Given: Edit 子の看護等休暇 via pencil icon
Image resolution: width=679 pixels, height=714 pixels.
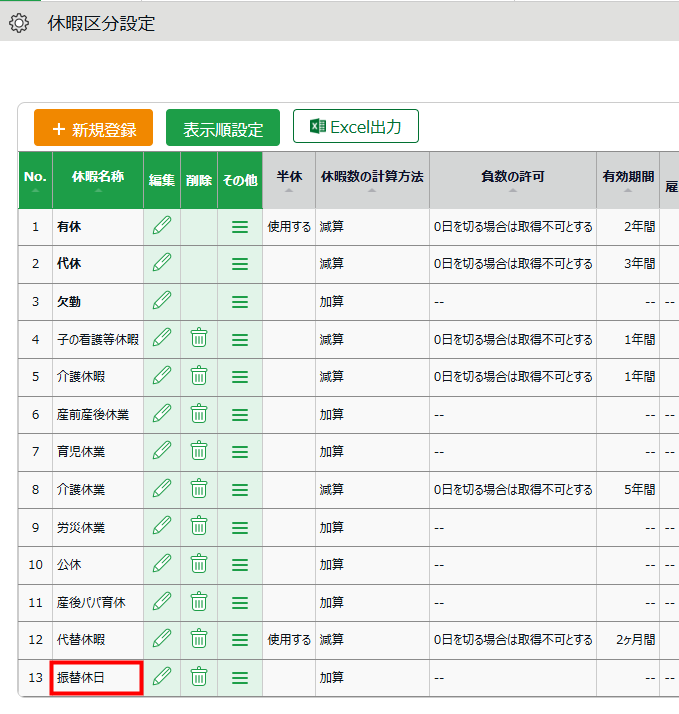Looking at the screenshot, I should [162, 338].
